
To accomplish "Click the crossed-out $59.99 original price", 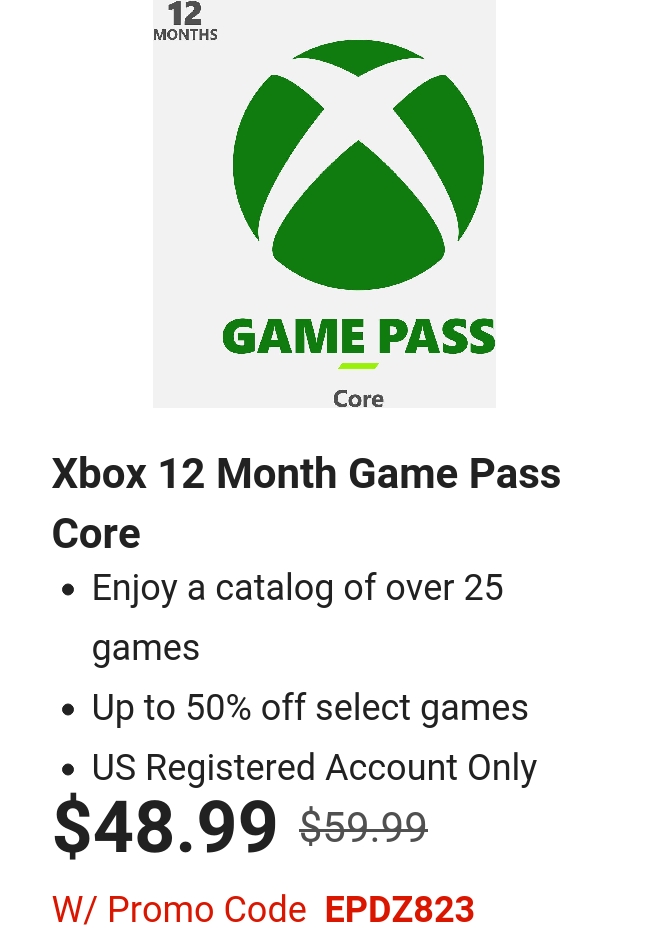I will click(x=363, y=827).
